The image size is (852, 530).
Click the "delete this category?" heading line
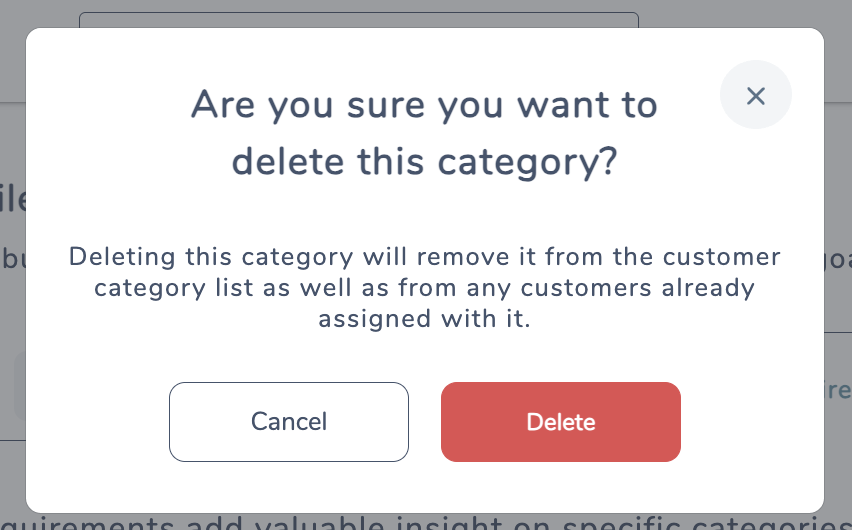(x=424, y=163)
